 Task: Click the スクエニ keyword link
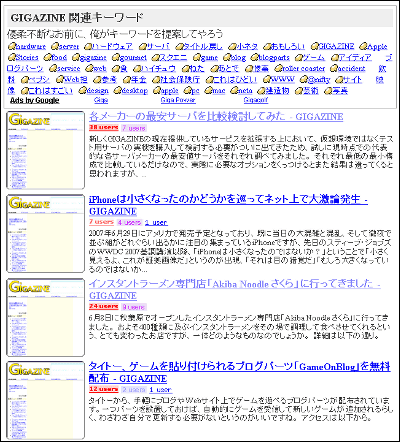(x=173, y=57)
